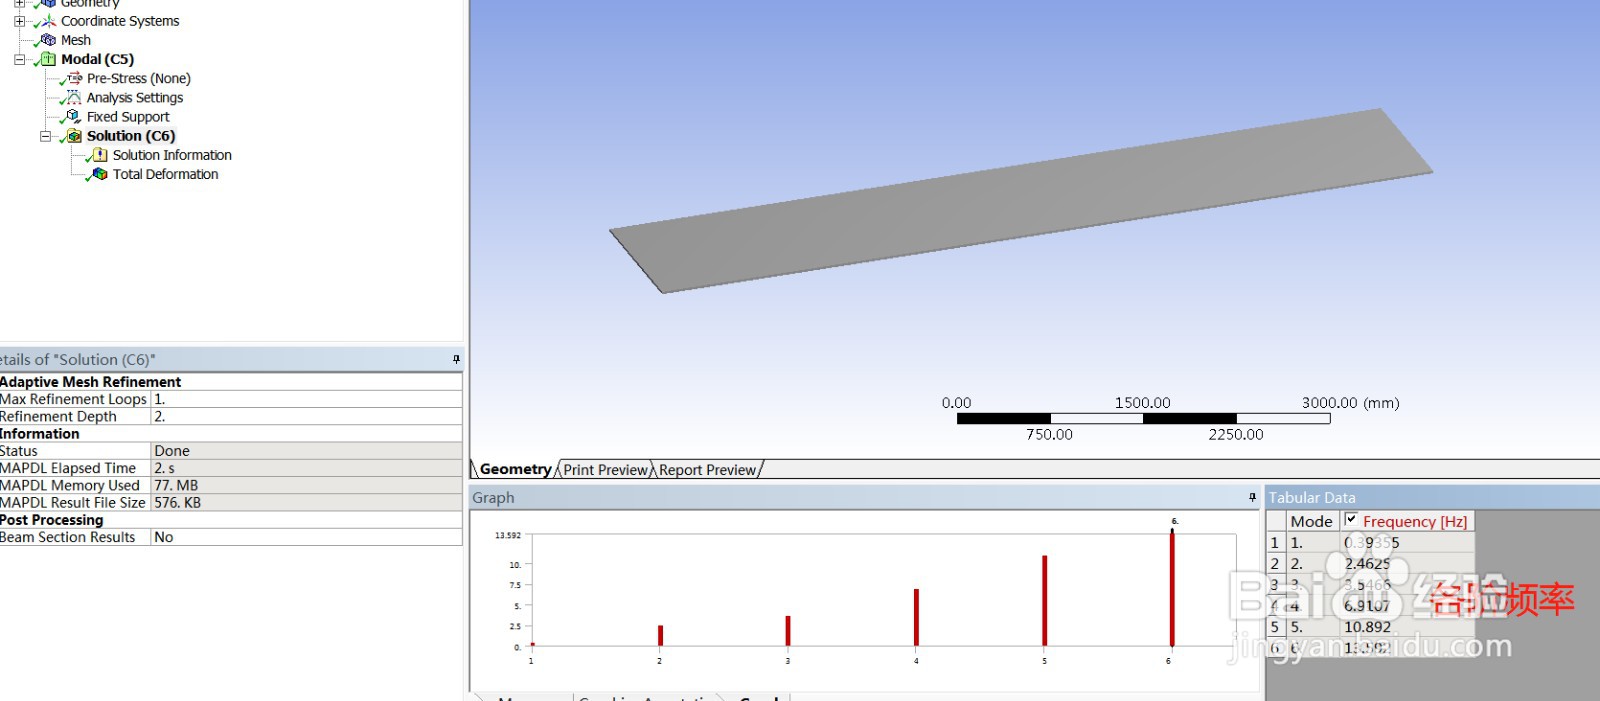Click the Status value 'Done'

pos(172,451)
